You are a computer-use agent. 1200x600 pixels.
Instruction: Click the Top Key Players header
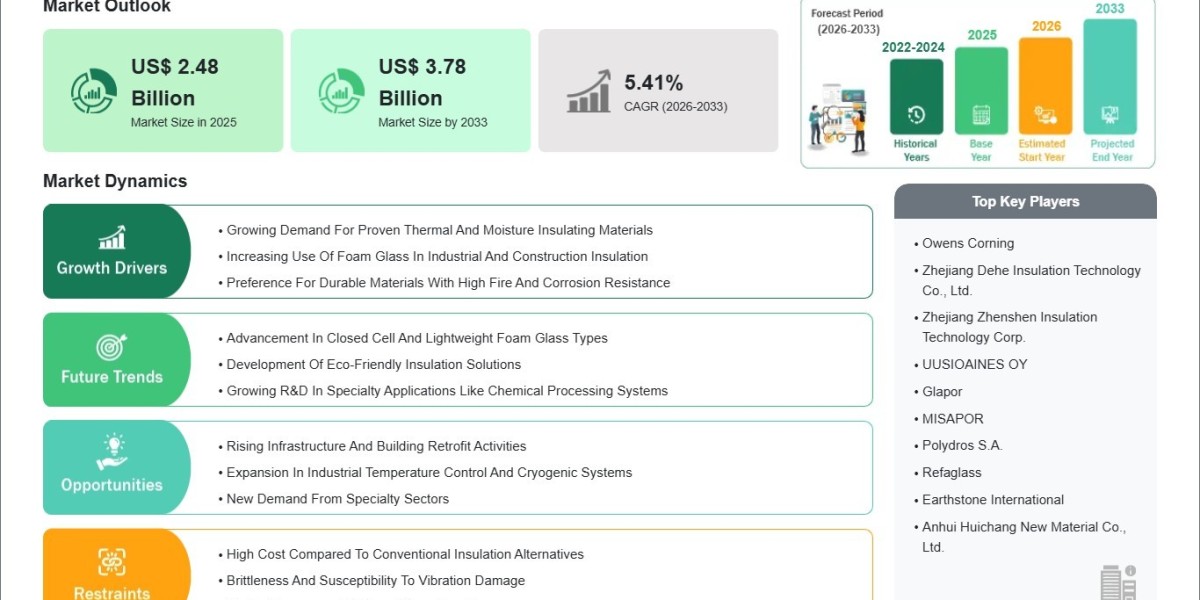[x=1025, y=201]
